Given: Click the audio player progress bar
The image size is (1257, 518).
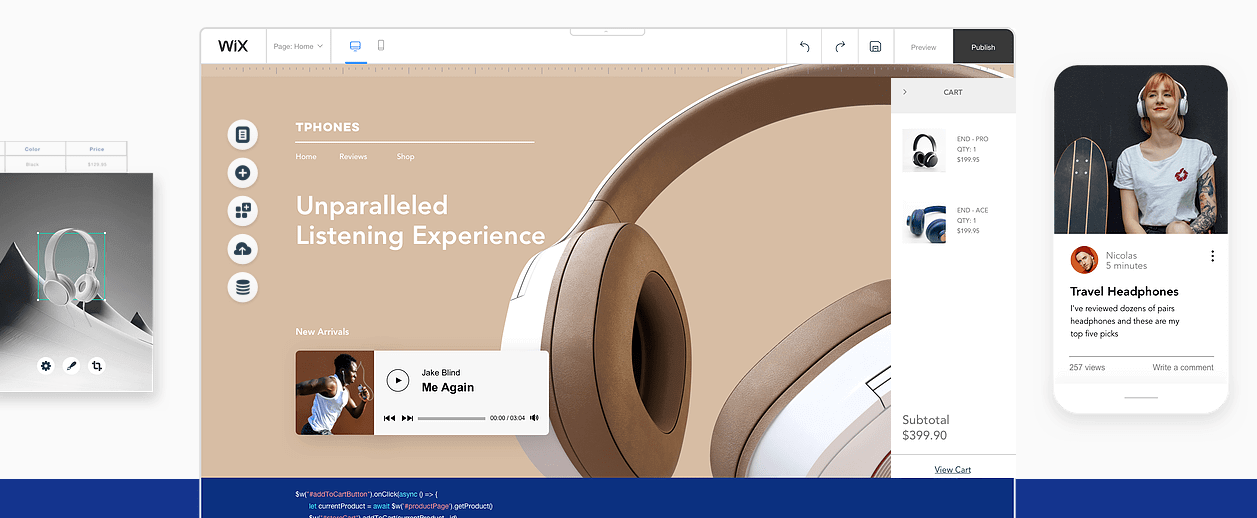Looking at the screenshot, I should pos(451,418).
